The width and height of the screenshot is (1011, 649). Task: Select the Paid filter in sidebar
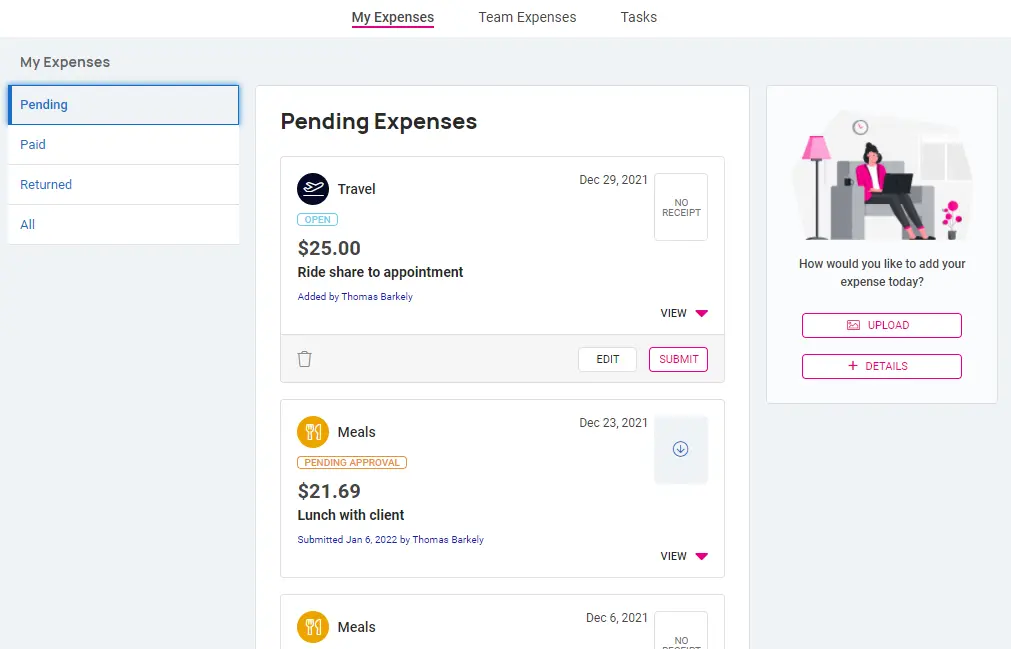click(x=33, y=144)
